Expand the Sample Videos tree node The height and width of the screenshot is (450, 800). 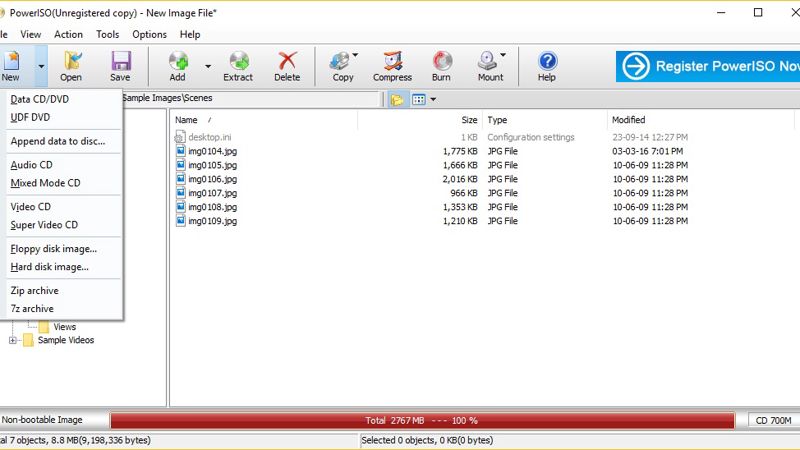tap(13, 340)
